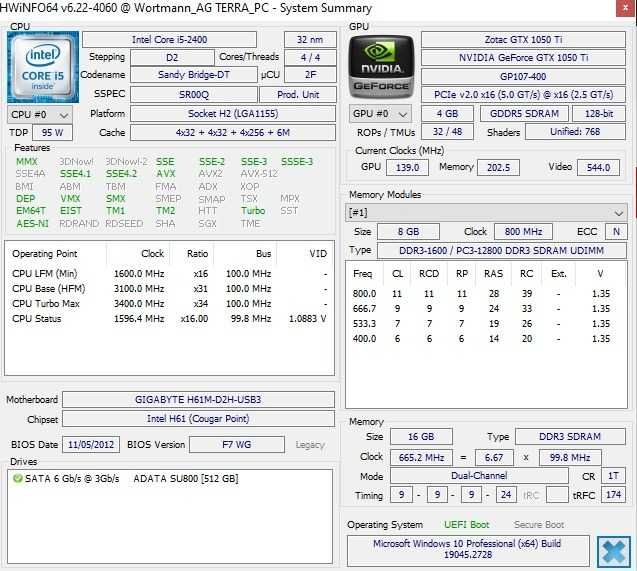This screenshot has width=637, height=571.
Task: Click the total memory size 16 GB field
Action: (421, 437)
